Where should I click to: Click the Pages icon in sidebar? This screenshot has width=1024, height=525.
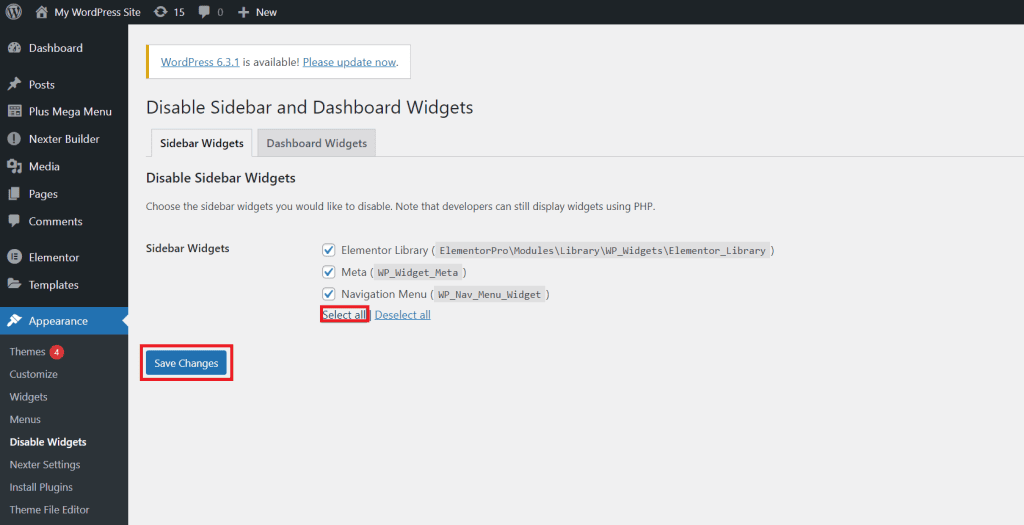(x=14, y=194)
